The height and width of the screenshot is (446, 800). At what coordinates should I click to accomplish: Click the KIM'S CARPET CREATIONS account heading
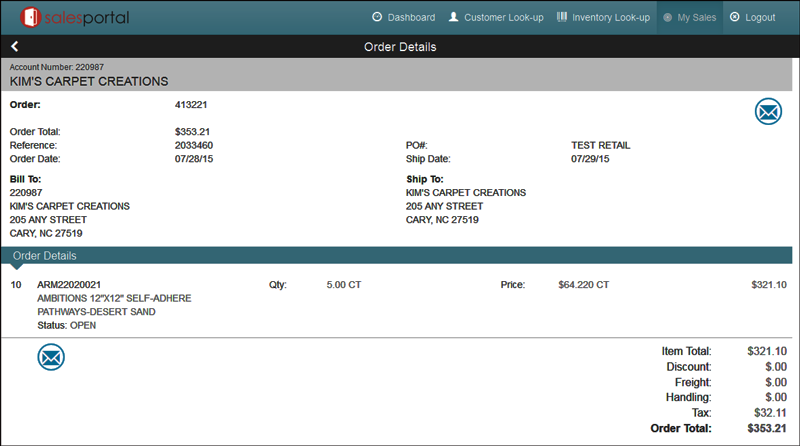point(89,81)
